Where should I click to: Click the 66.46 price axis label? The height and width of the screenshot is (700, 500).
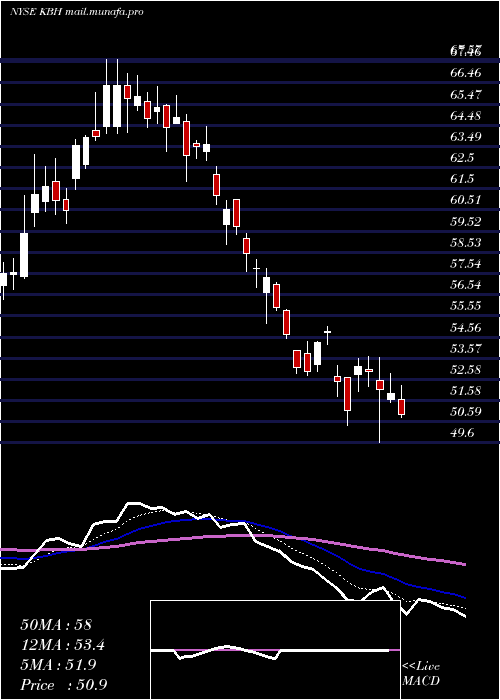tap(466, 73)
